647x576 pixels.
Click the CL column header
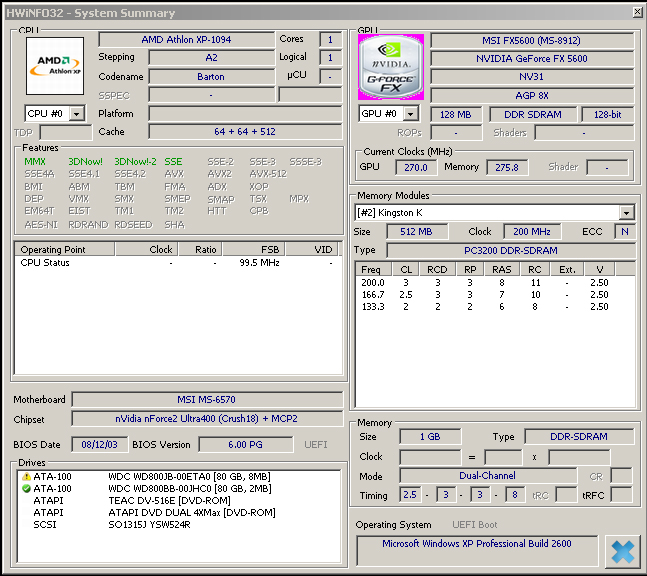pos(406,269)
